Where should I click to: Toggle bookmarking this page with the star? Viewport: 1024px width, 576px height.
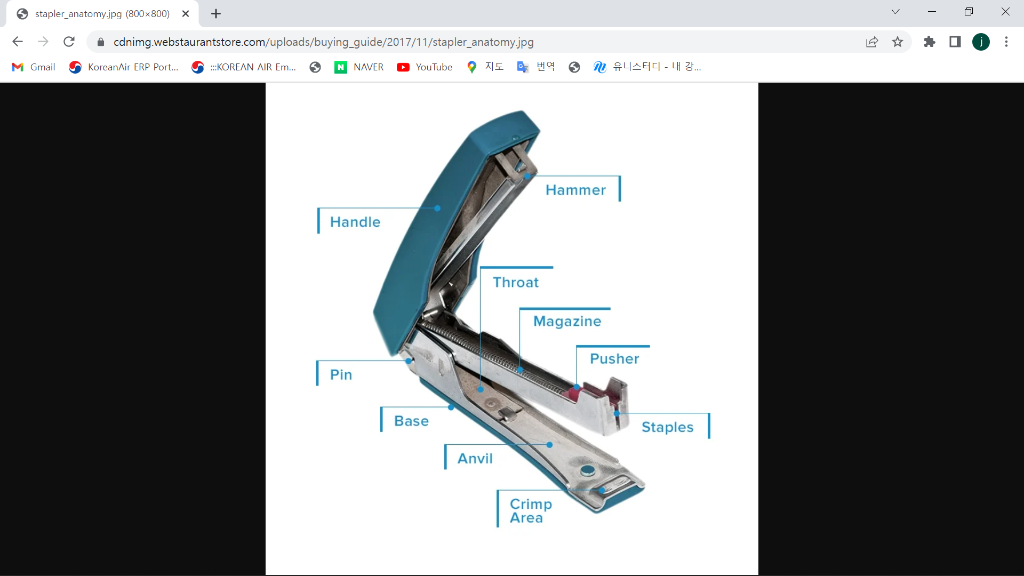[x=897, y=43]
